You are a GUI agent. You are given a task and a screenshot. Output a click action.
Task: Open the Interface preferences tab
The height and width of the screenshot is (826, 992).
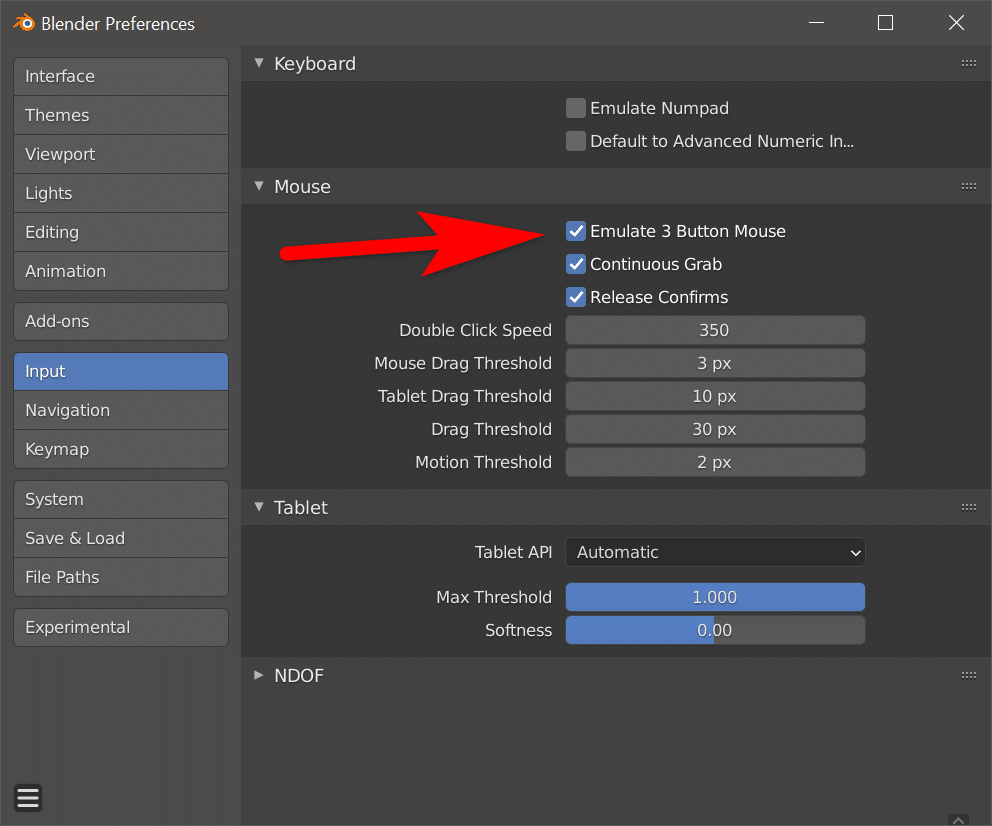pyautogui.click(x=121, y=77)
